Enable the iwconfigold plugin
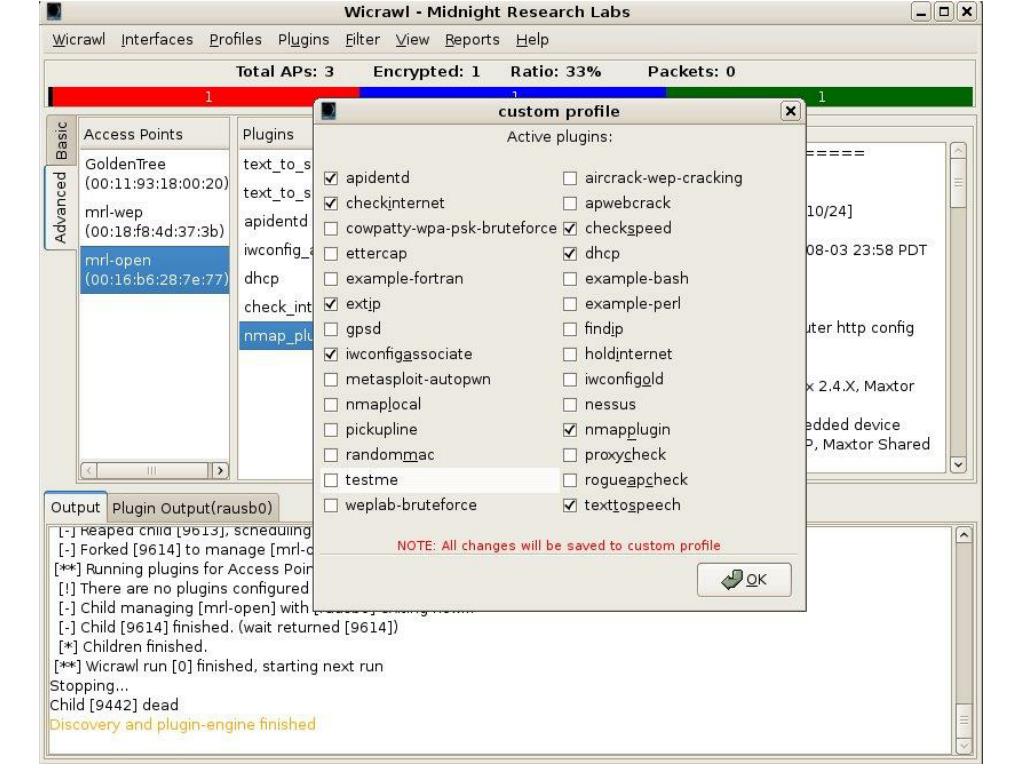1024x768 pixels. (570, 379)
